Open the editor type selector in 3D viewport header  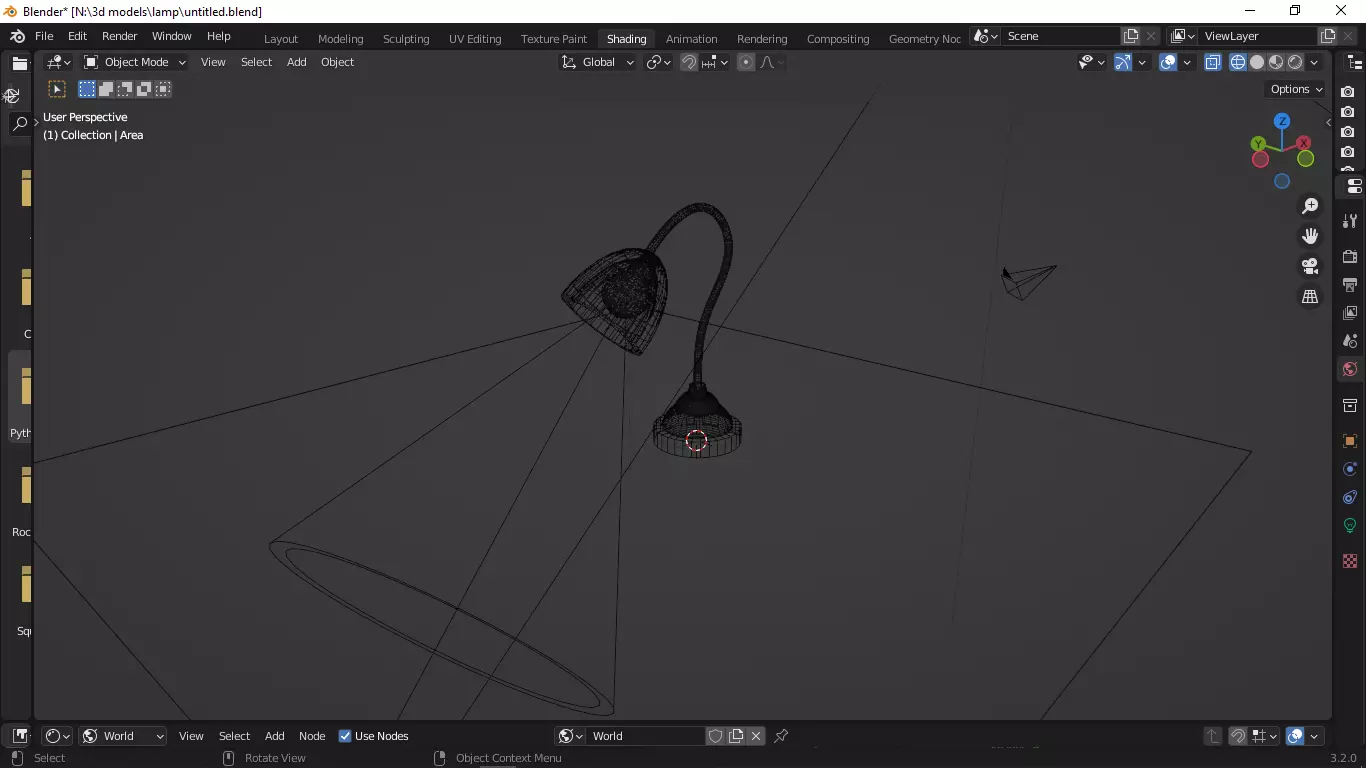click(x=59, y=62)
